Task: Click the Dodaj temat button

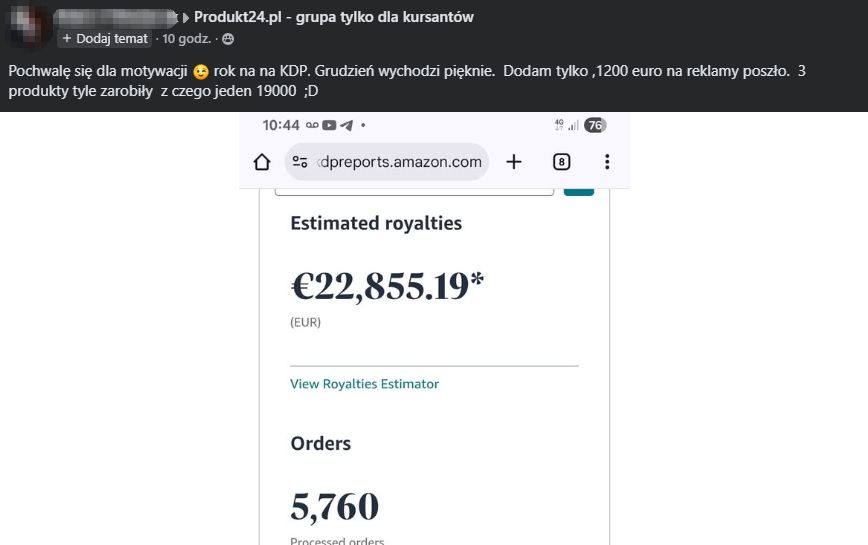Action: point(104,39)
